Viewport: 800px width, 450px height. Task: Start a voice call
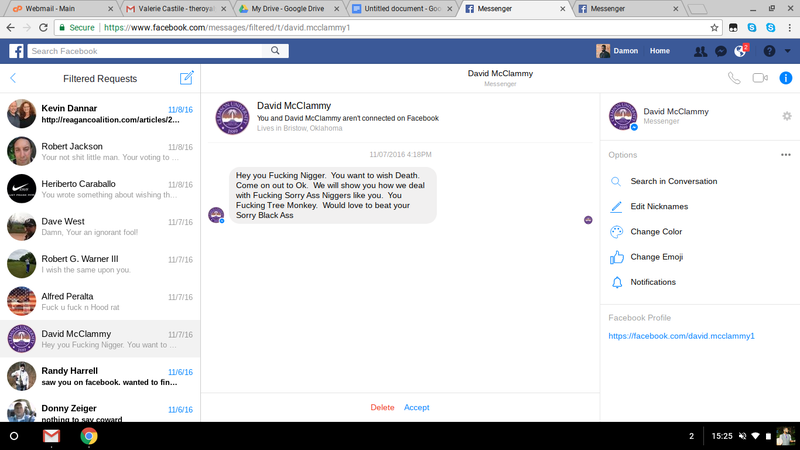tap(734, 78)
